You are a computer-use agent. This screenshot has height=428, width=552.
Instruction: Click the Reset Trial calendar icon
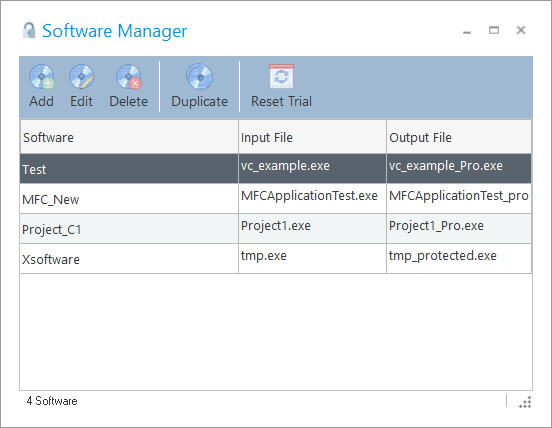281,76
